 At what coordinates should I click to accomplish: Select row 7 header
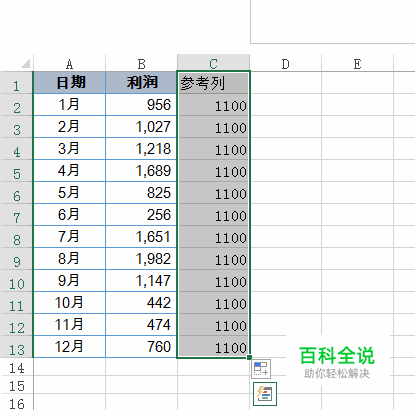pyautogui.click(x=16, y=215)
